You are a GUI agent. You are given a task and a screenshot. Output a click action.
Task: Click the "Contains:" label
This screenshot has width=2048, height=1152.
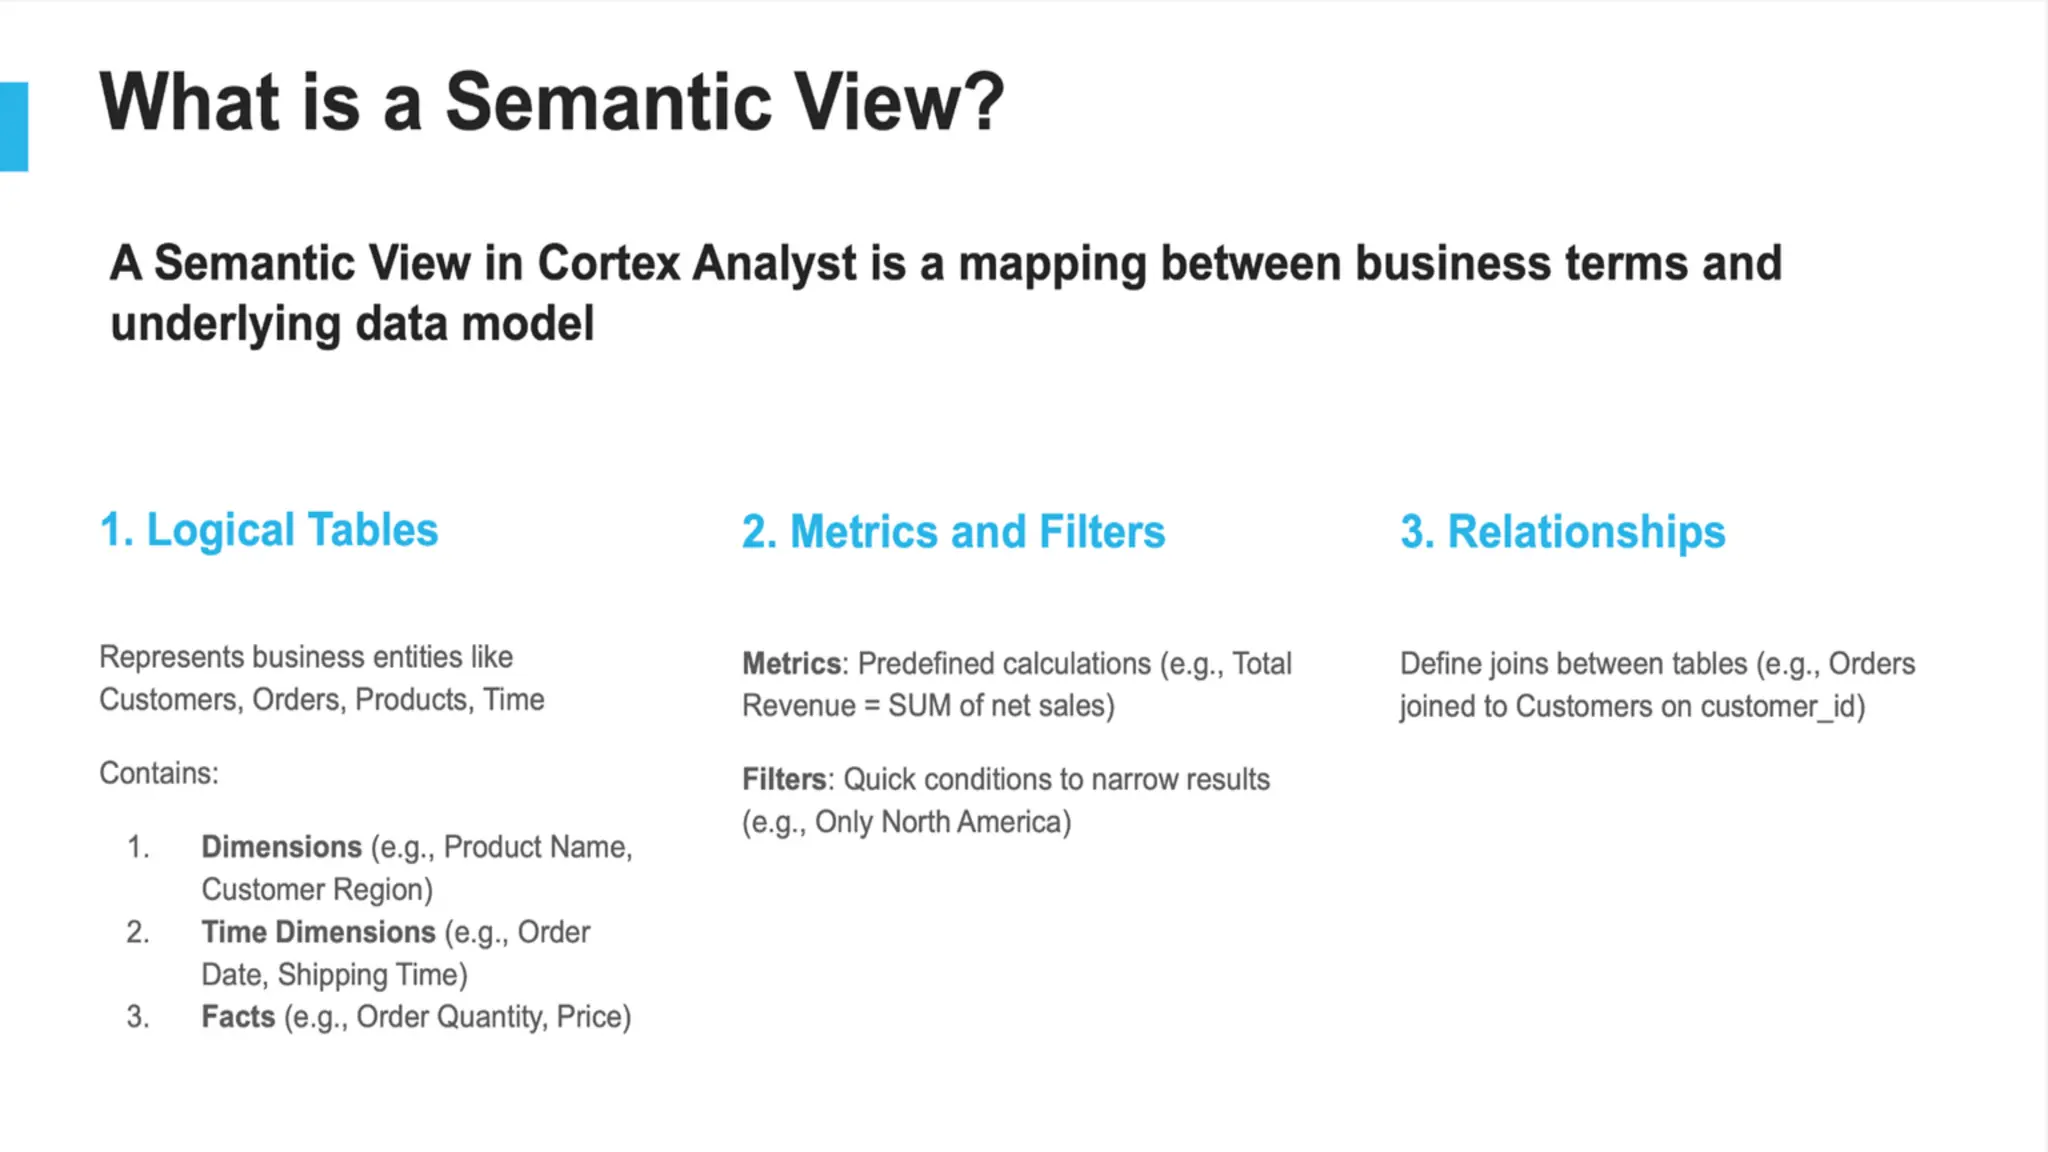click(x=159, y=773)
